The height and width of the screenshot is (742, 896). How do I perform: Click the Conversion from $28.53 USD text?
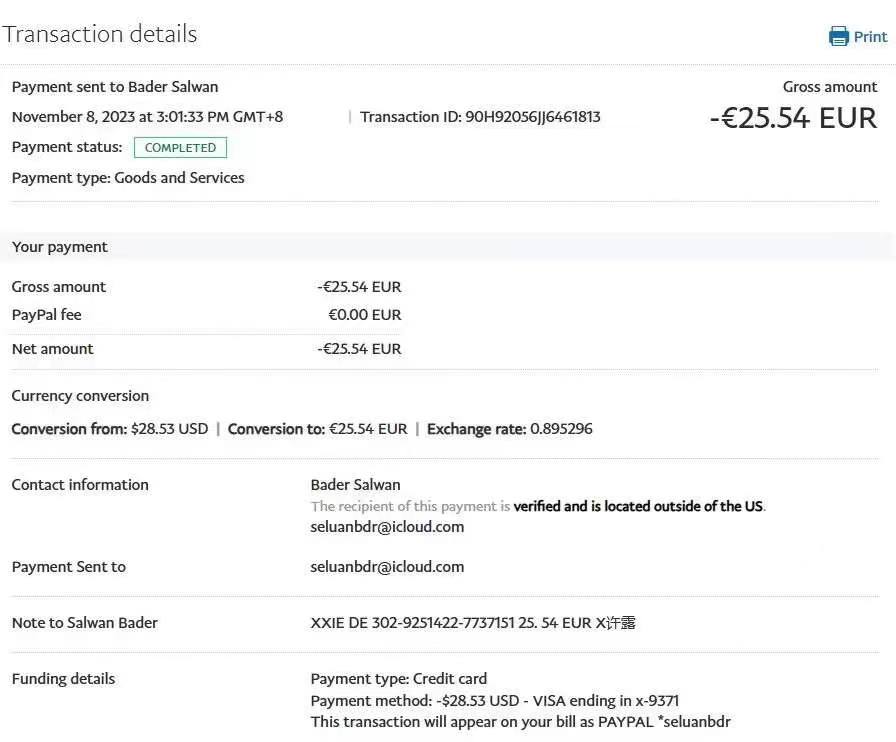[x=110, y=429]
